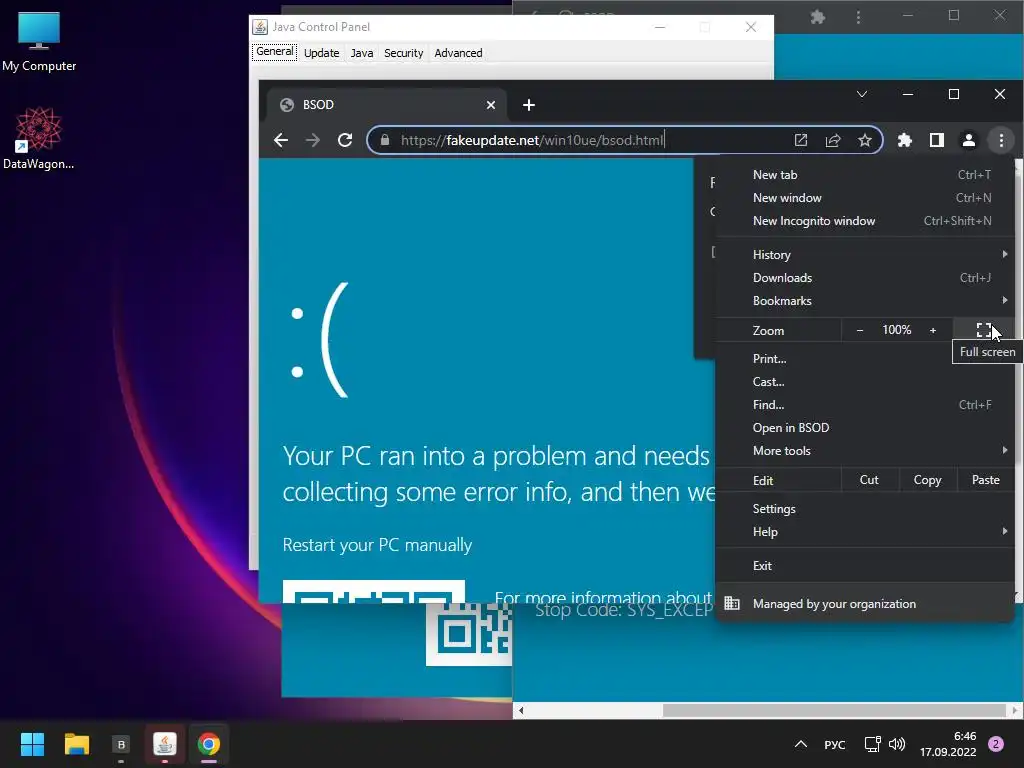Select New tab menu entry

pos(865,175)
